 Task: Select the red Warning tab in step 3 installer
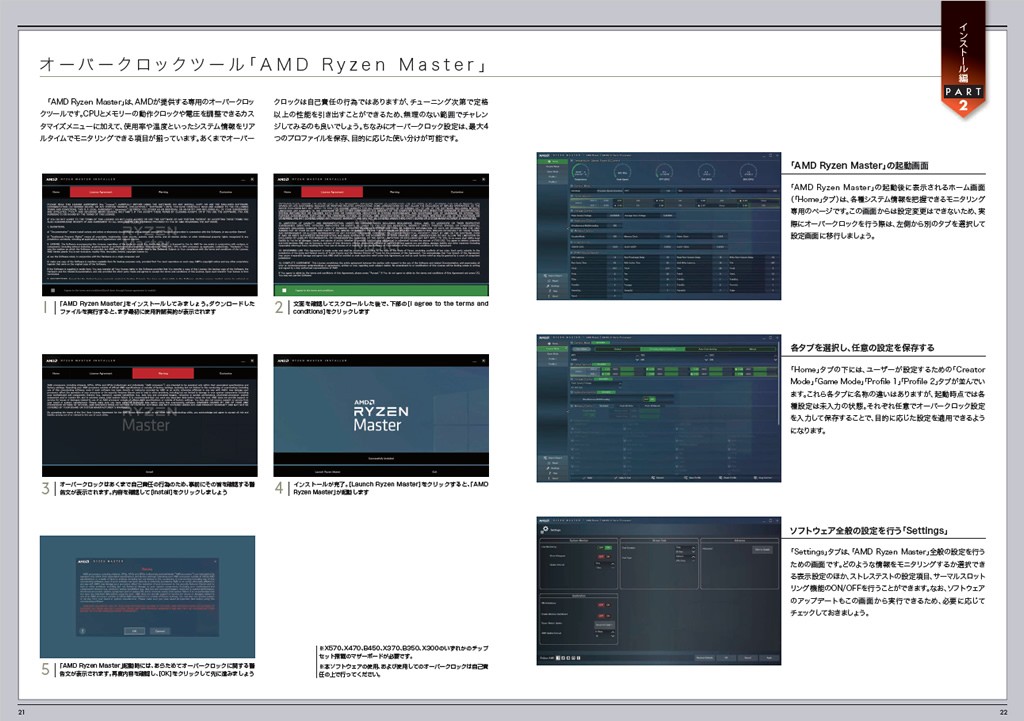coord(163,373)
